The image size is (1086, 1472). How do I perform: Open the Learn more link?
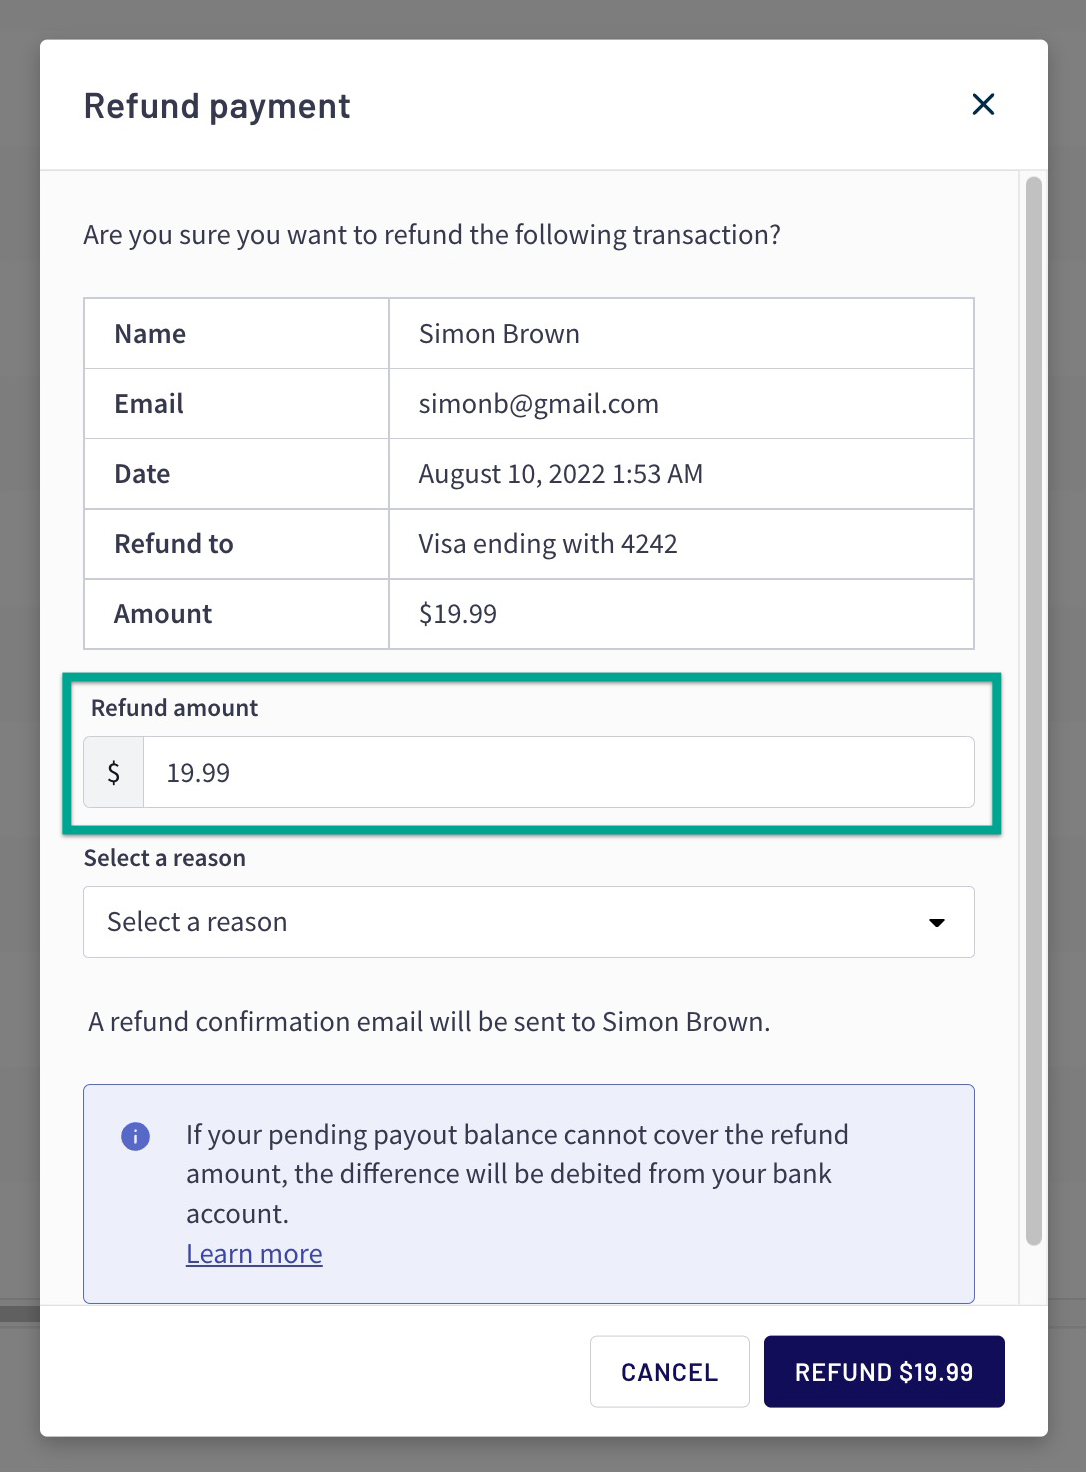pos(254,1254)
